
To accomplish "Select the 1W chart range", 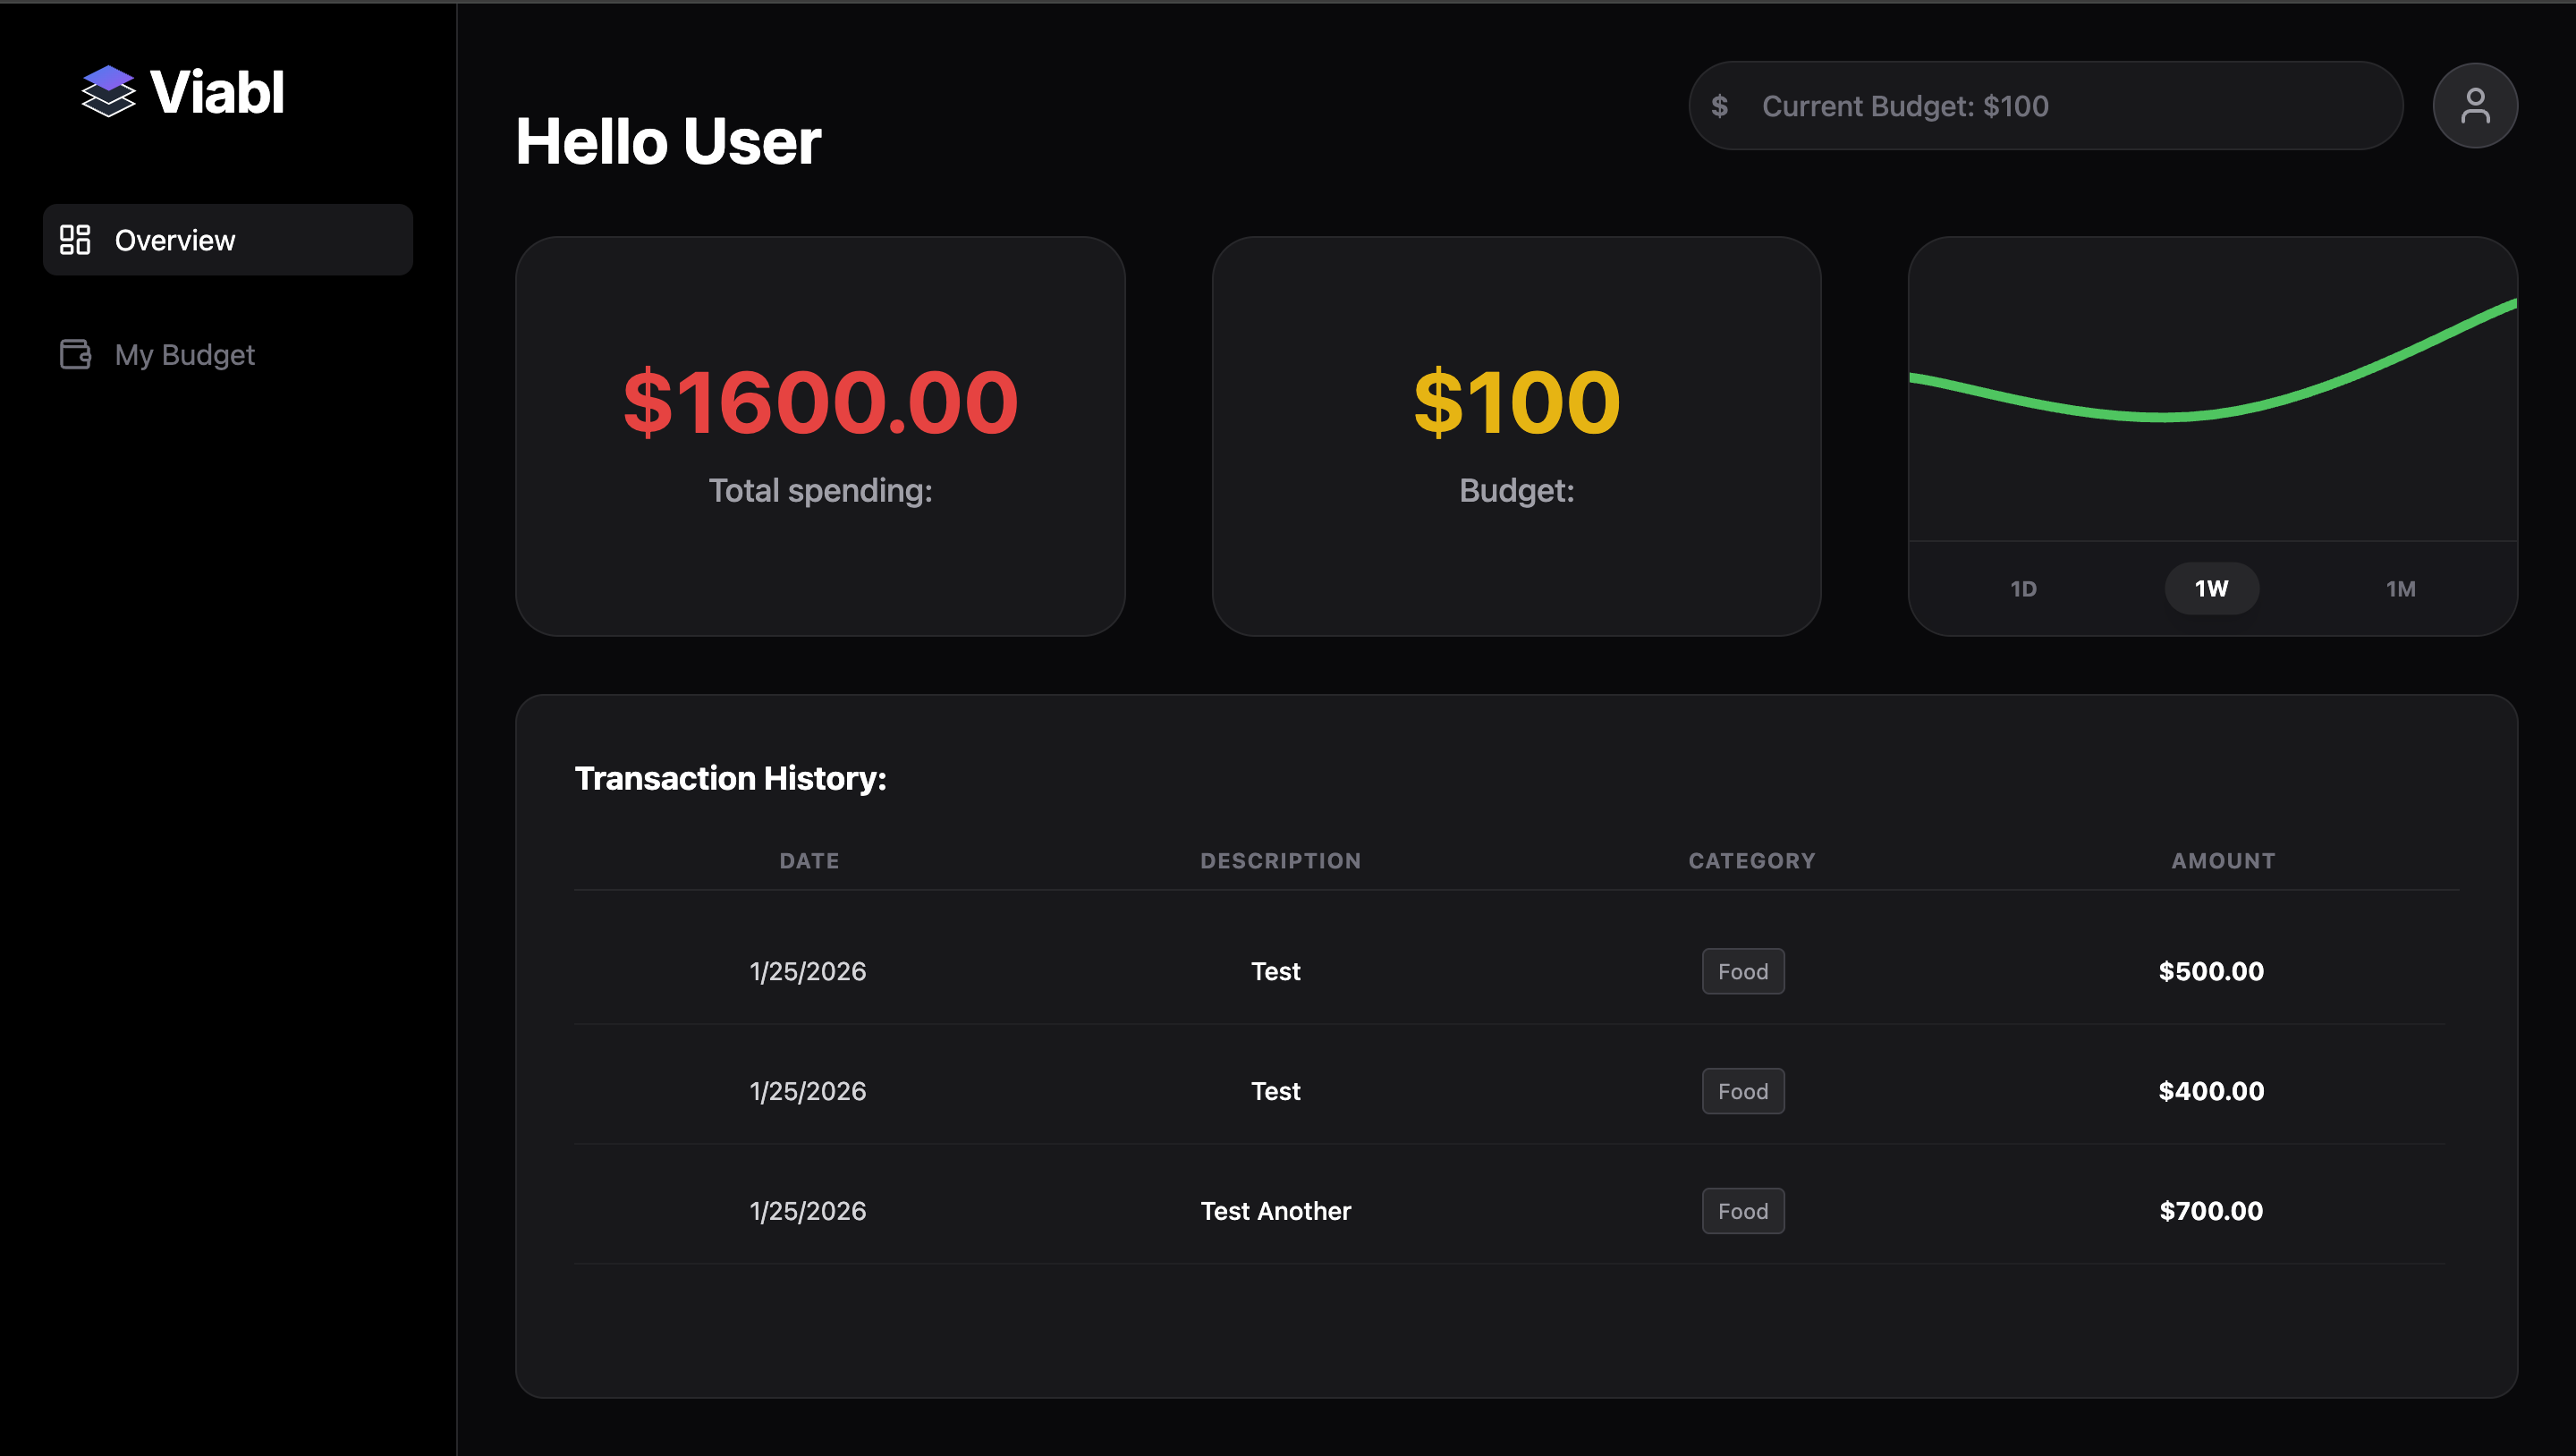I will click(2211, 589).
